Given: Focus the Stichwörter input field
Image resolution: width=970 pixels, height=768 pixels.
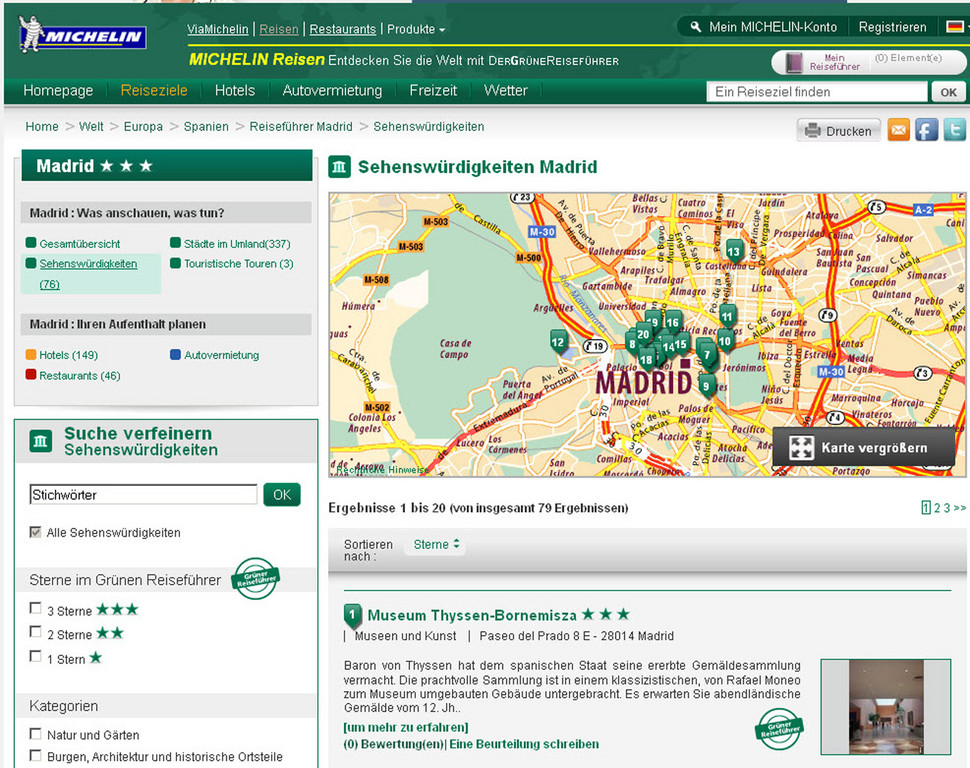Looking at the screenshot, I should click(143, 494).
